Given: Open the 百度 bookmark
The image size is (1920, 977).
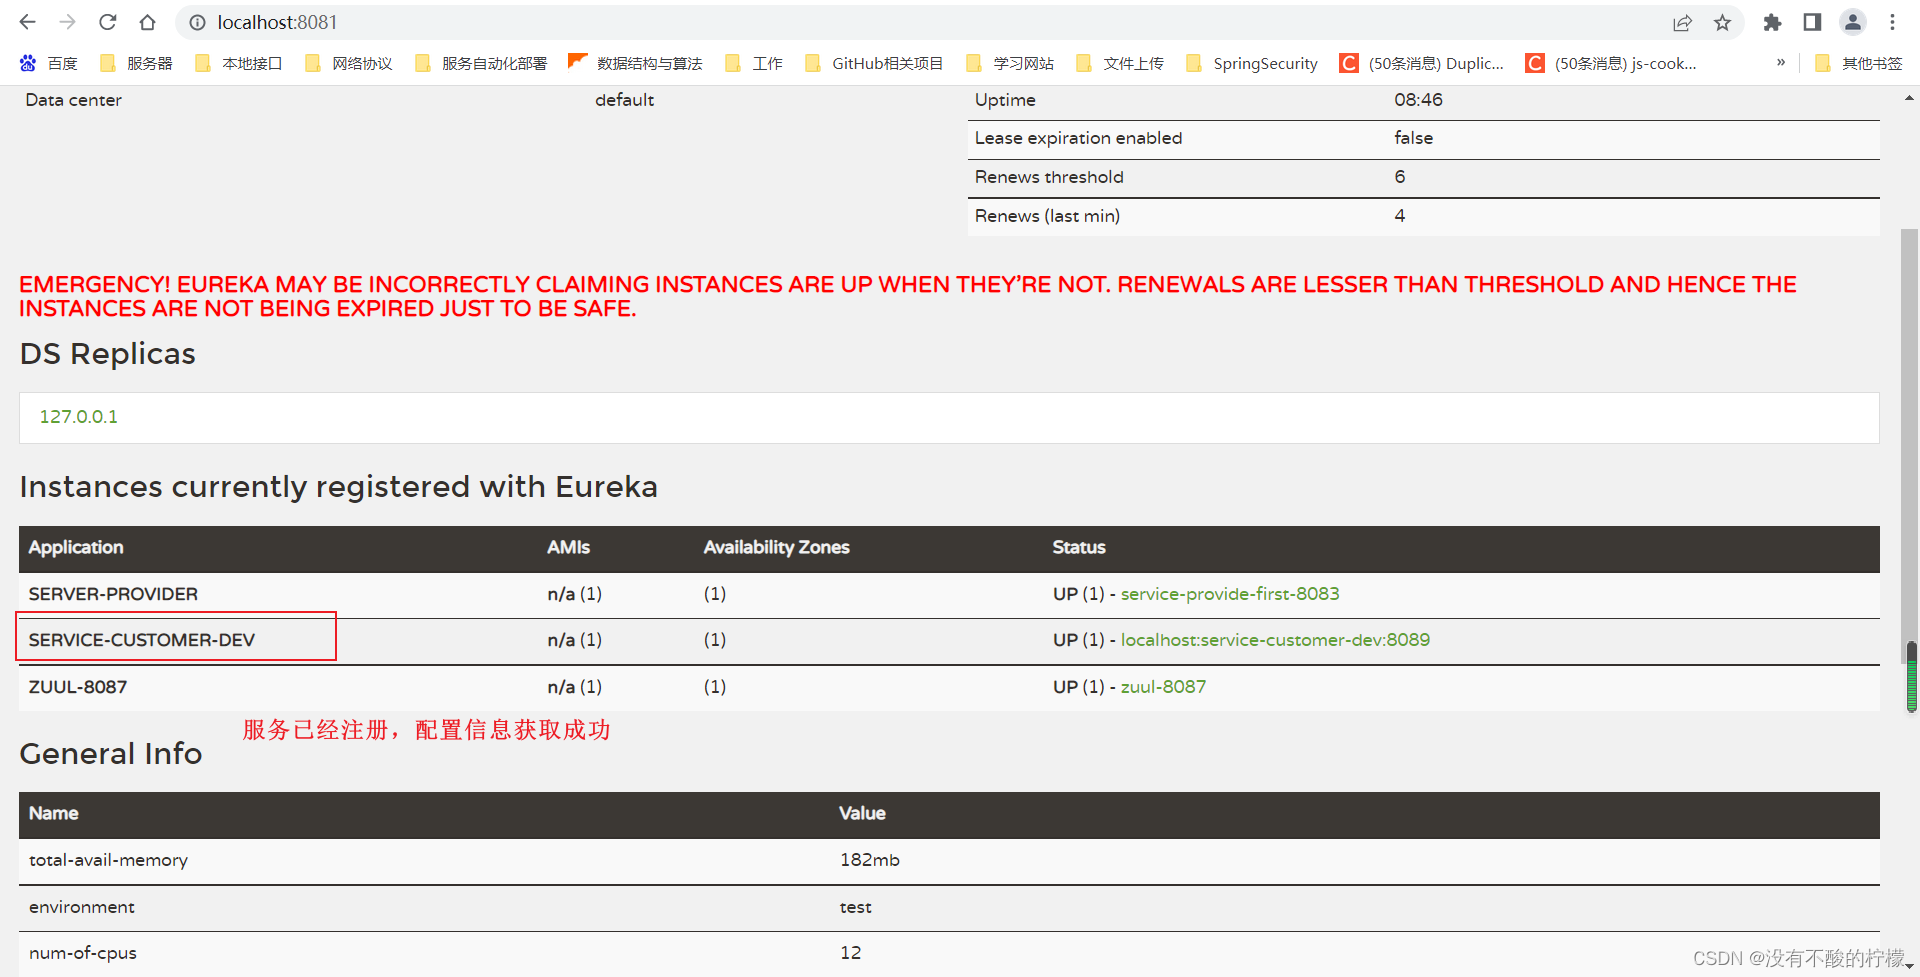Looking at the screenshot, I should pyautogui.click(x=48, y=63).
